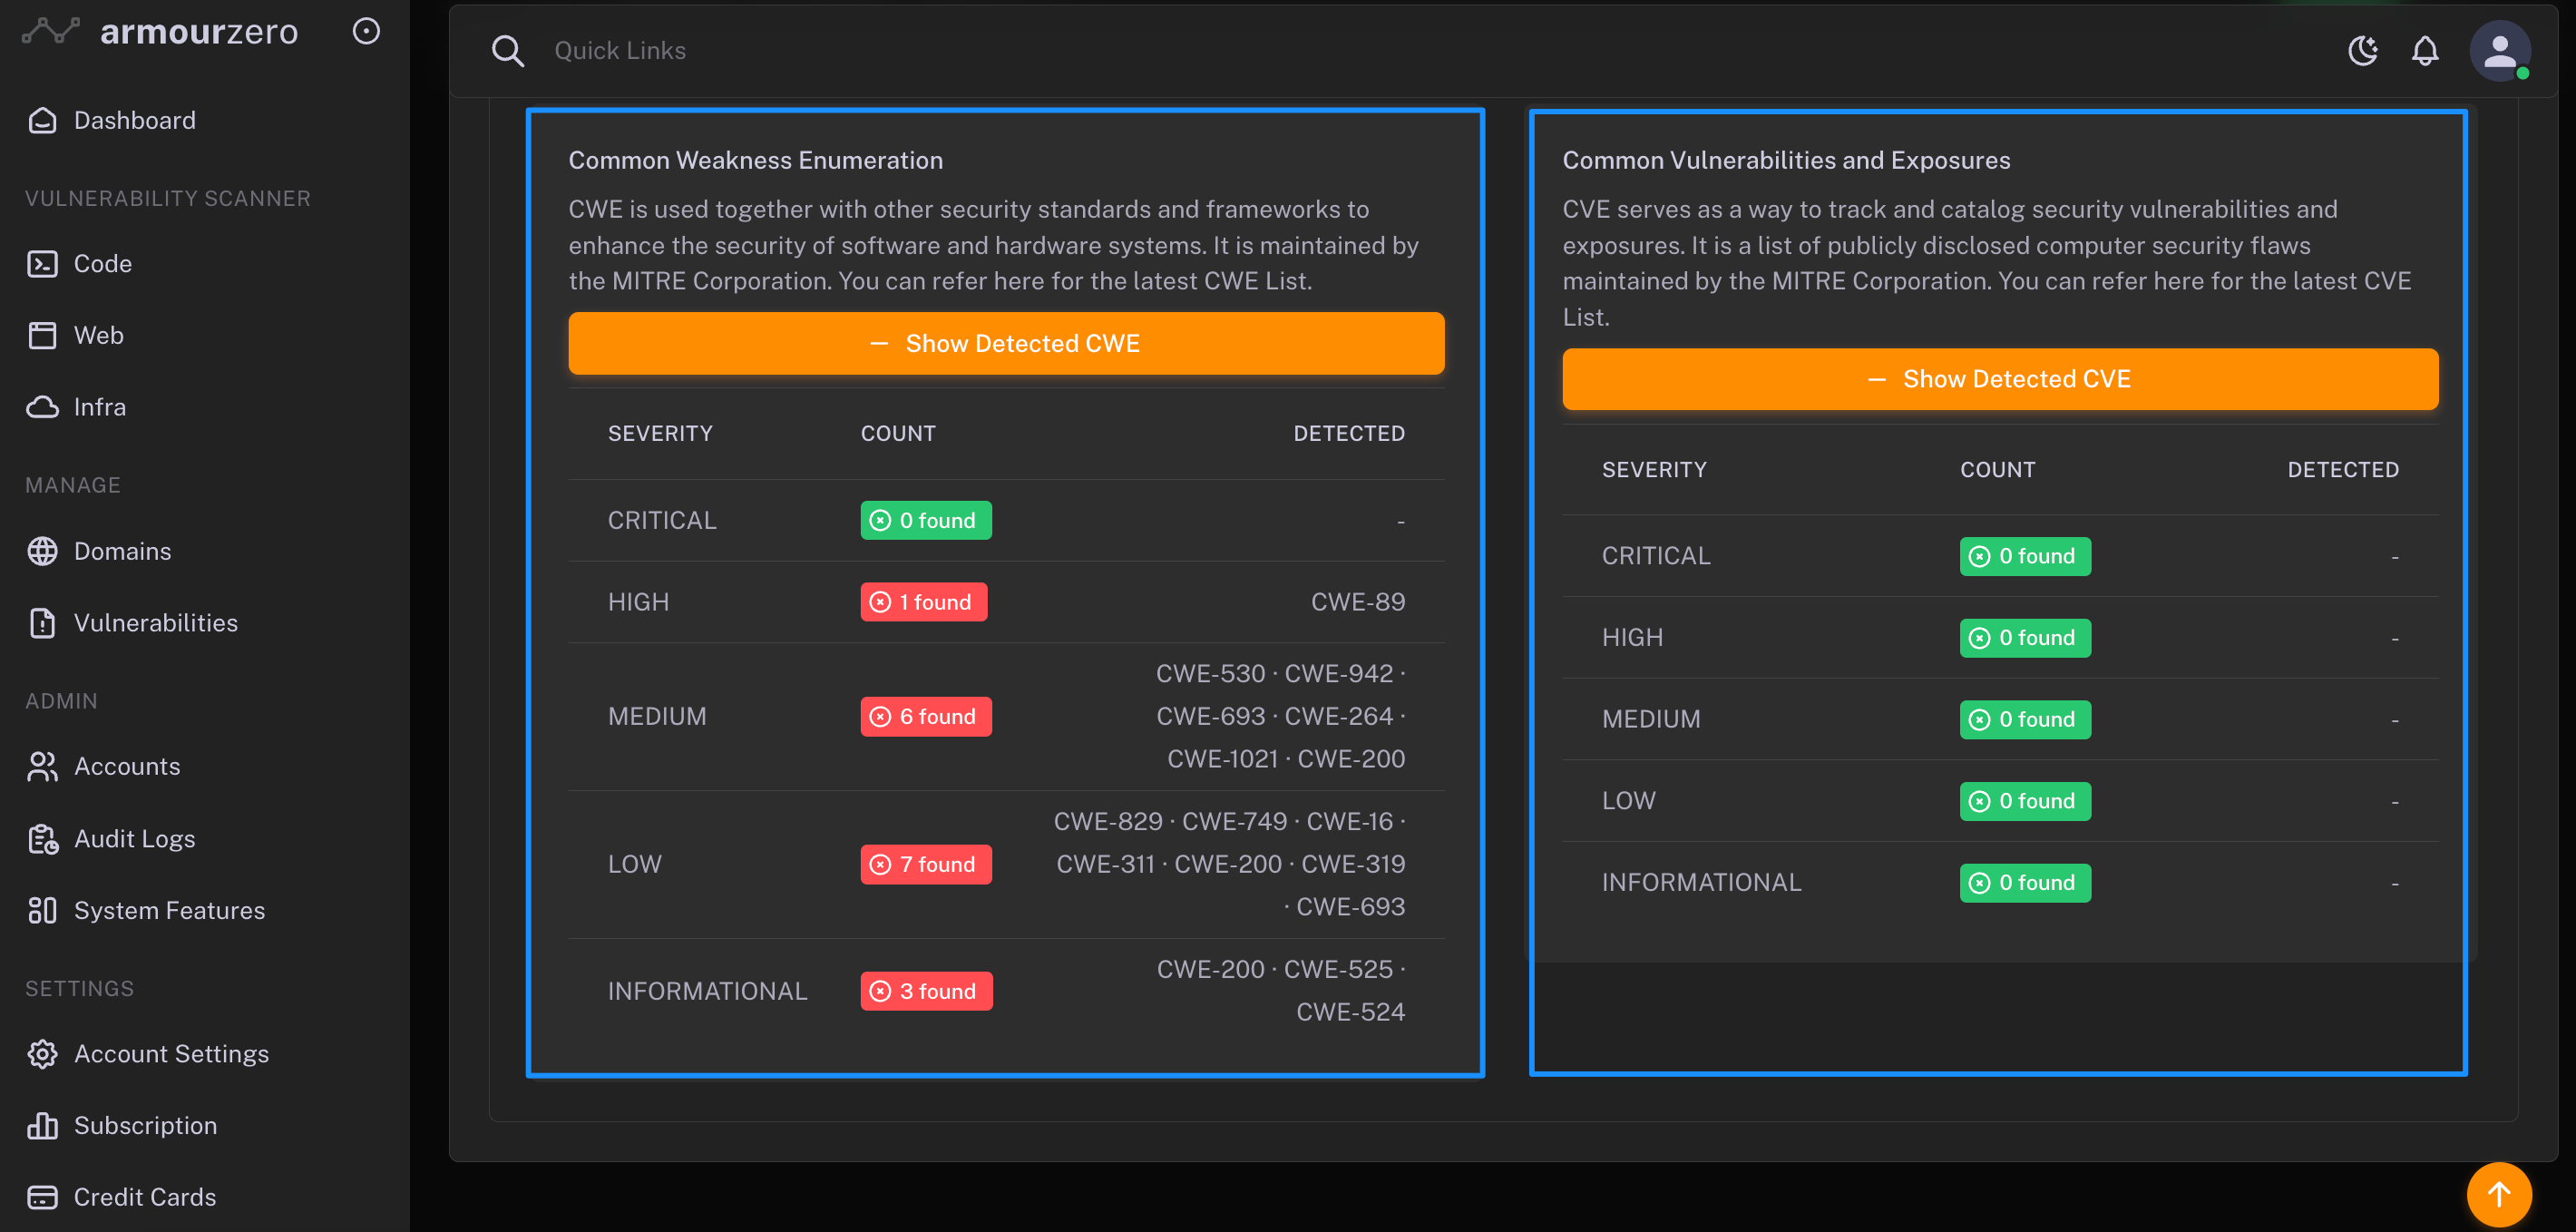The image size is (2576, 1232).
Task: Click the search magnifier icon
Action: (508, 50)
